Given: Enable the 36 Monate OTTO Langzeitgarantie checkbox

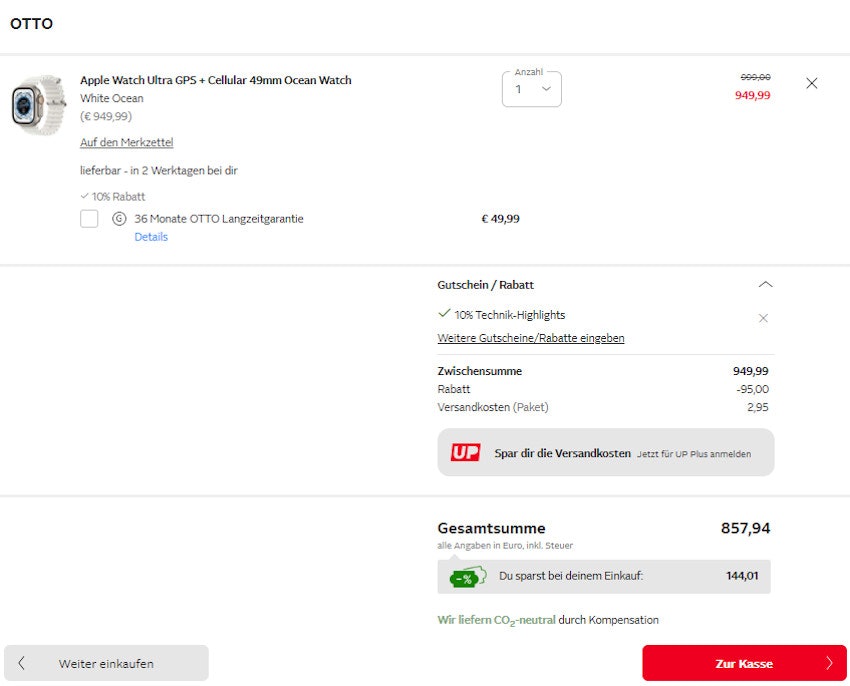Looking at the screenshot, I should pyautogui.click(x=89, y=219).
